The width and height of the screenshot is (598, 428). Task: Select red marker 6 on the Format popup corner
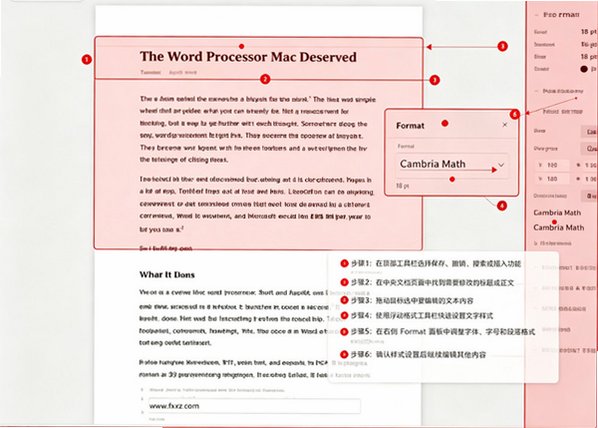(x=515, y=114)
